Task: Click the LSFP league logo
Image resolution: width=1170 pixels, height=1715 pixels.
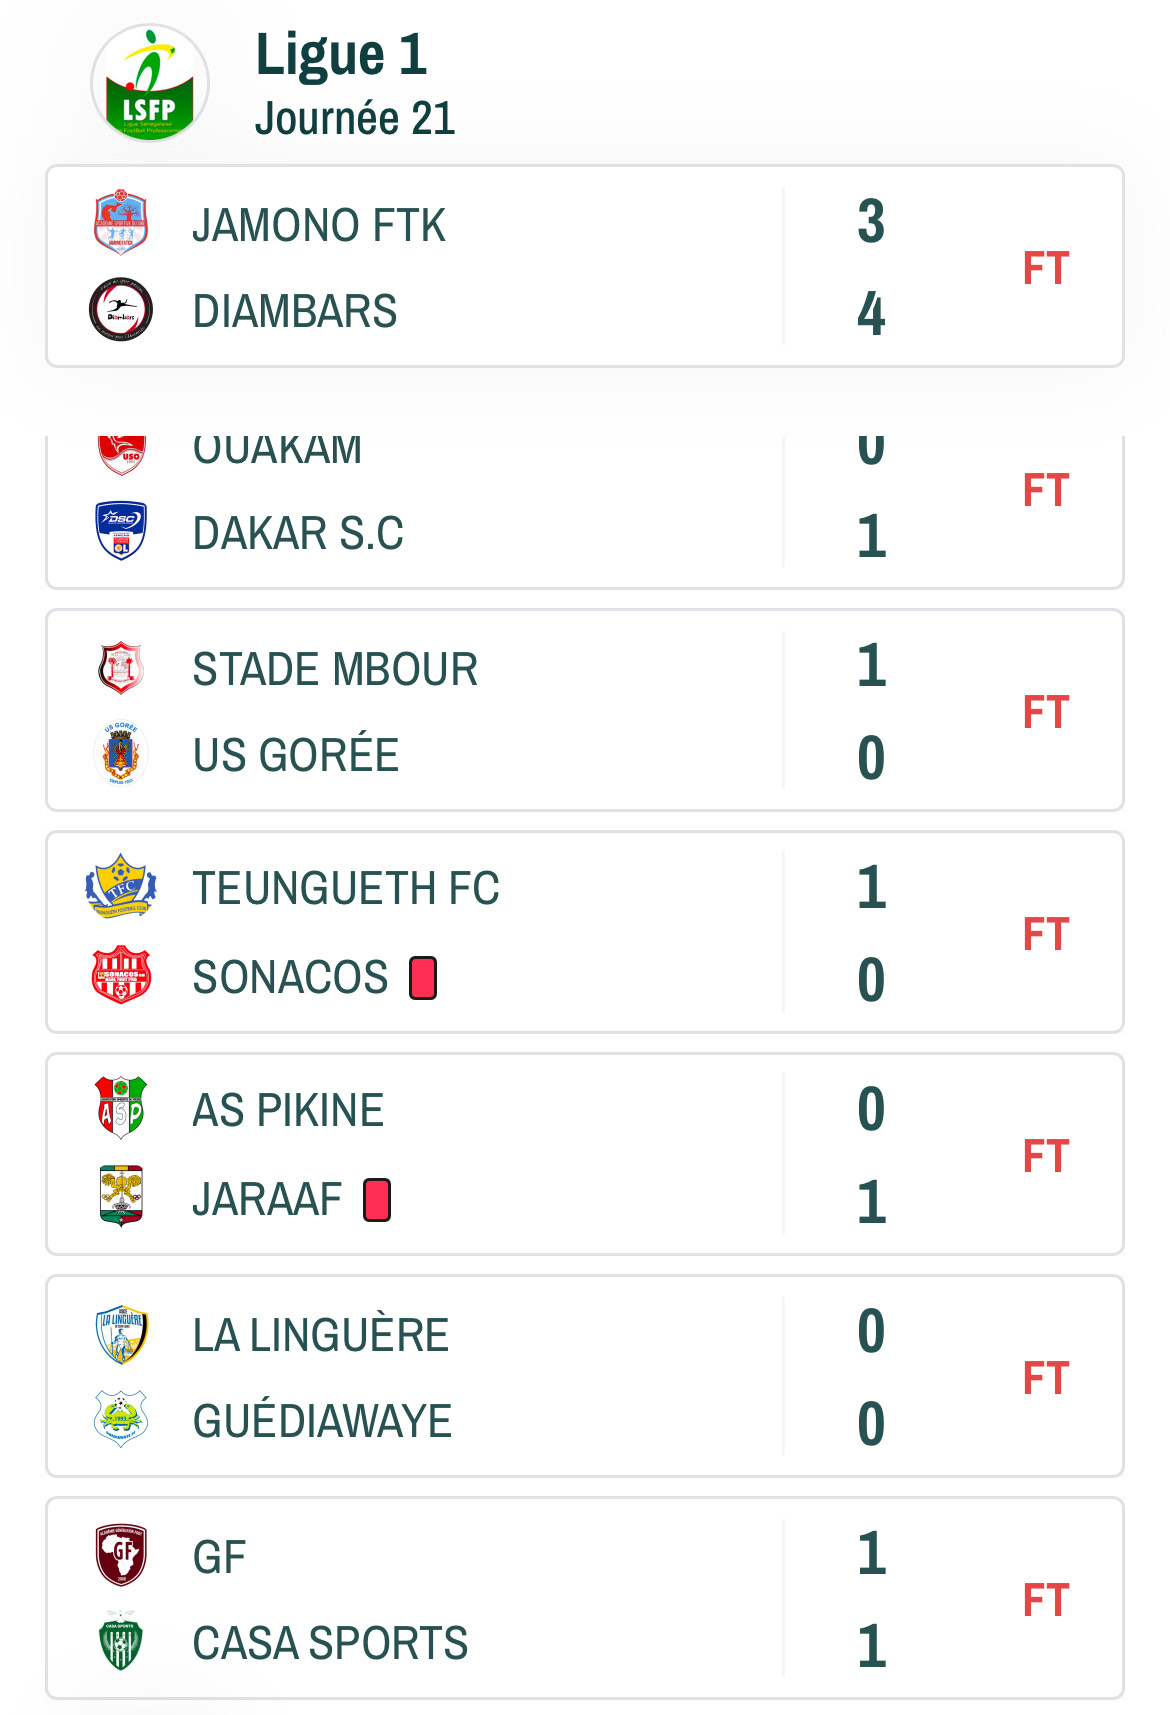Action: click(x=150, y=84)
